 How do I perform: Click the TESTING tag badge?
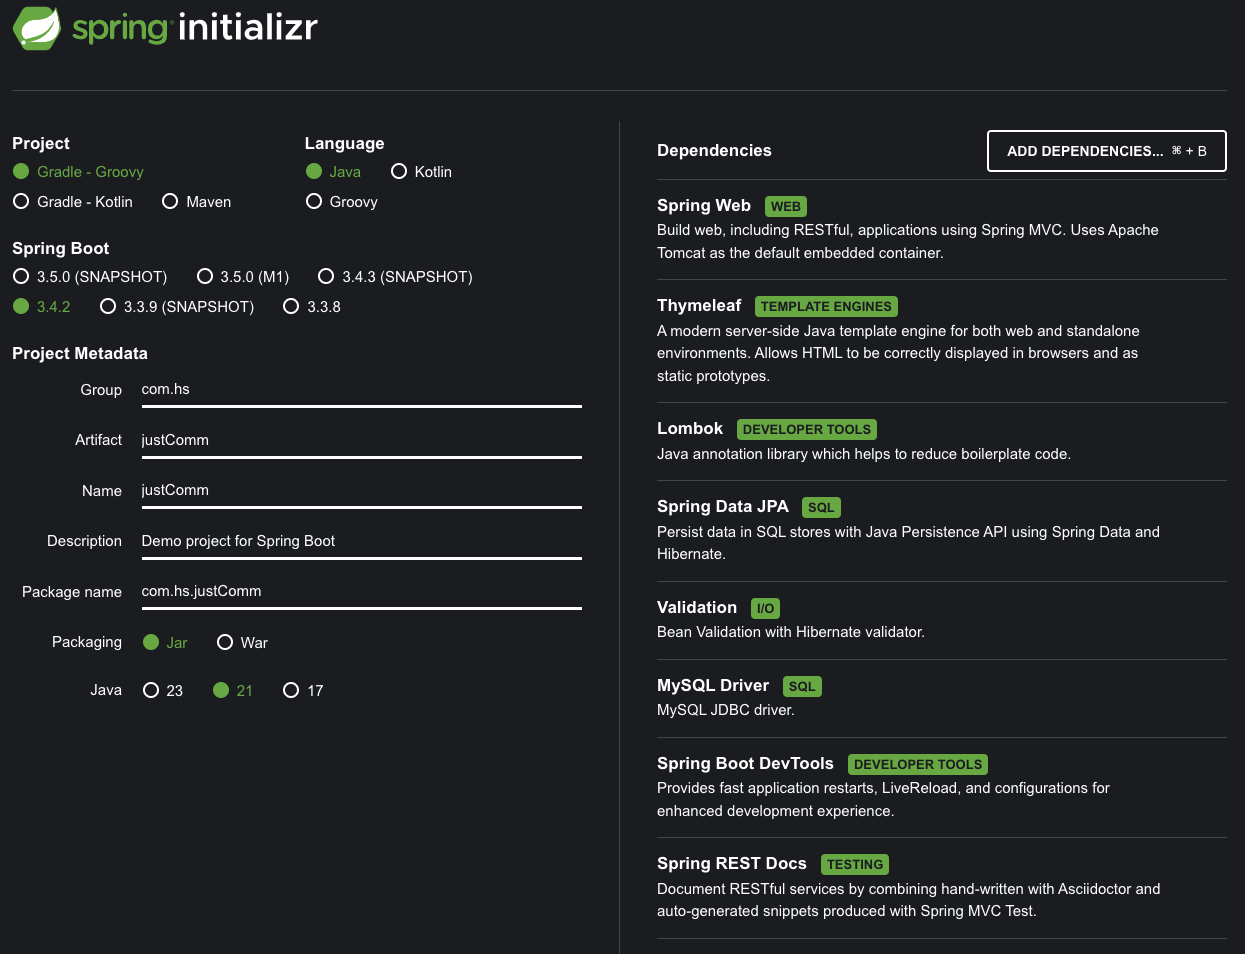(x=855, y=865)
